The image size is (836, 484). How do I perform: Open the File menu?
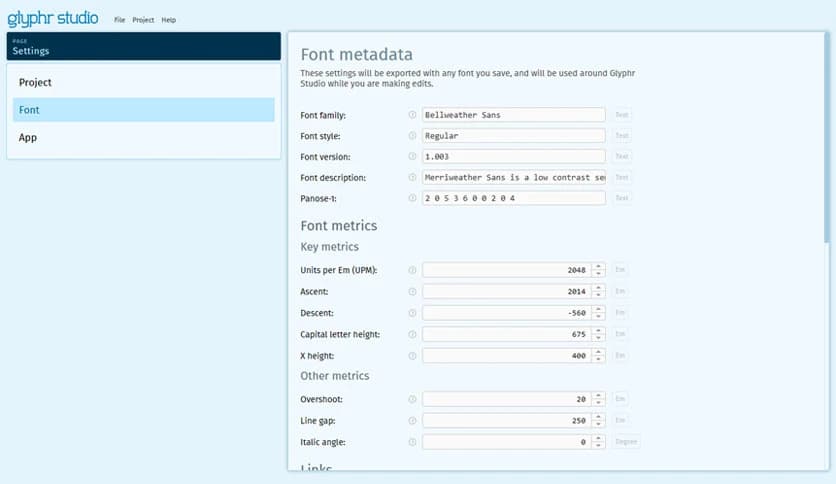[119, 20]
